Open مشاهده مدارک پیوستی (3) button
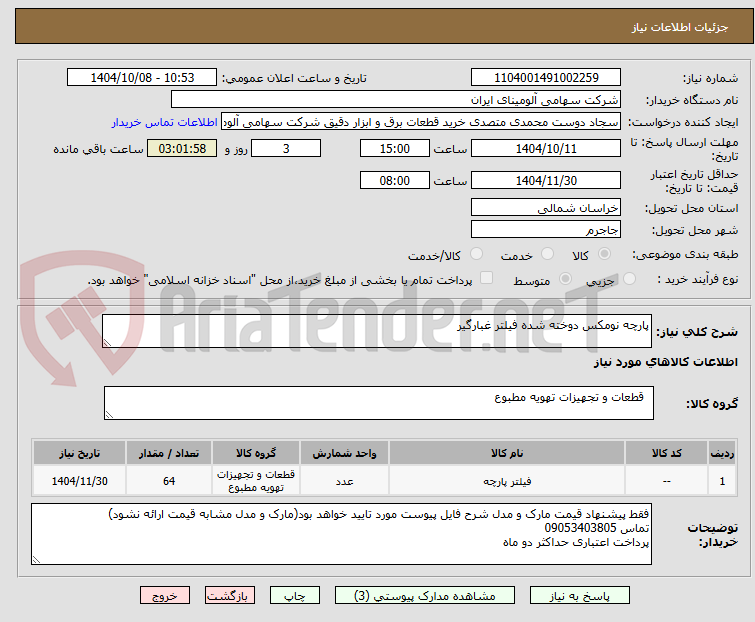Image resolution: width=755 pixels, height=622 pixels. click(x=425, y=596)
